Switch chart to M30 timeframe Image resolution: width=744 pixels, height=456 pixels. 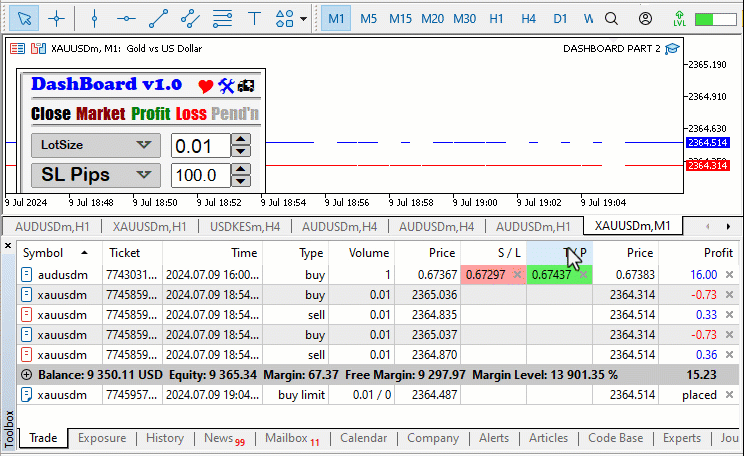tap(464, 19)
